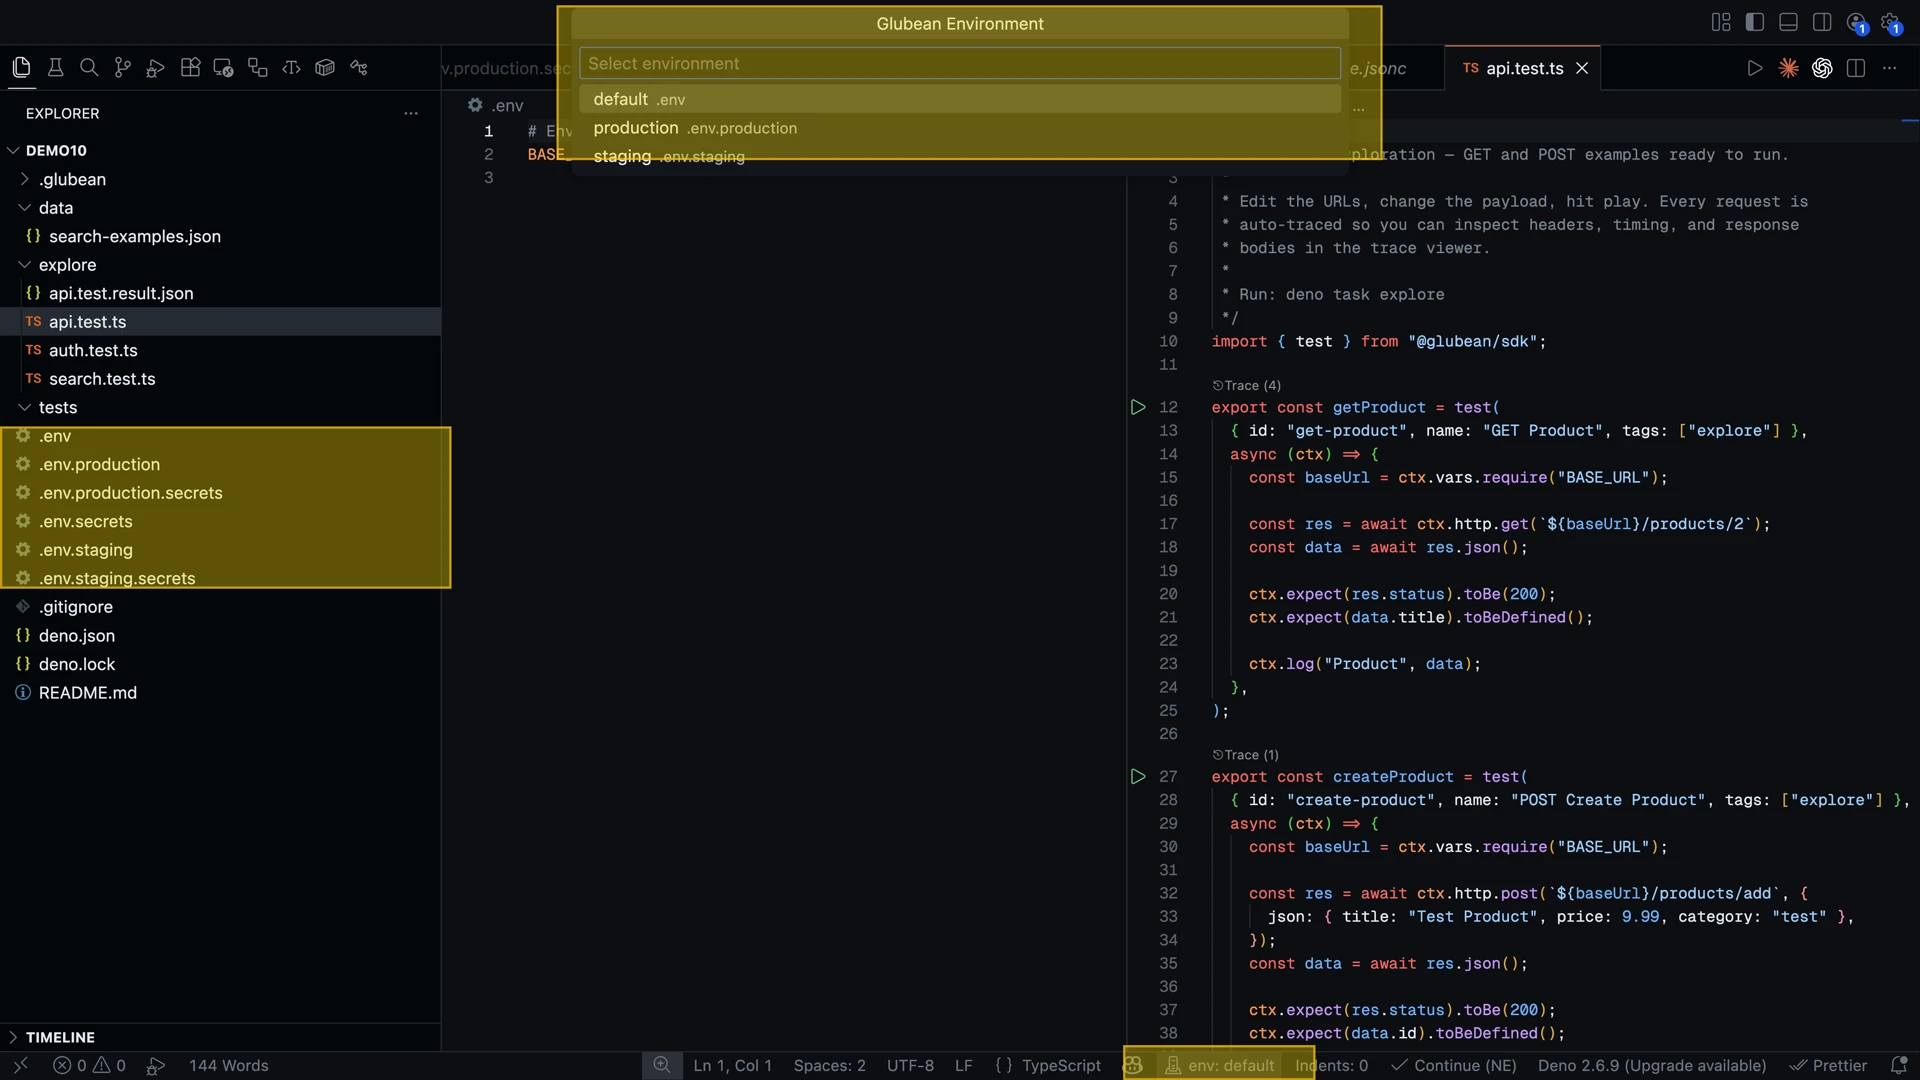Open the Run and Debug view
Screen dimensions: 1920x1080
pos(155,67)
